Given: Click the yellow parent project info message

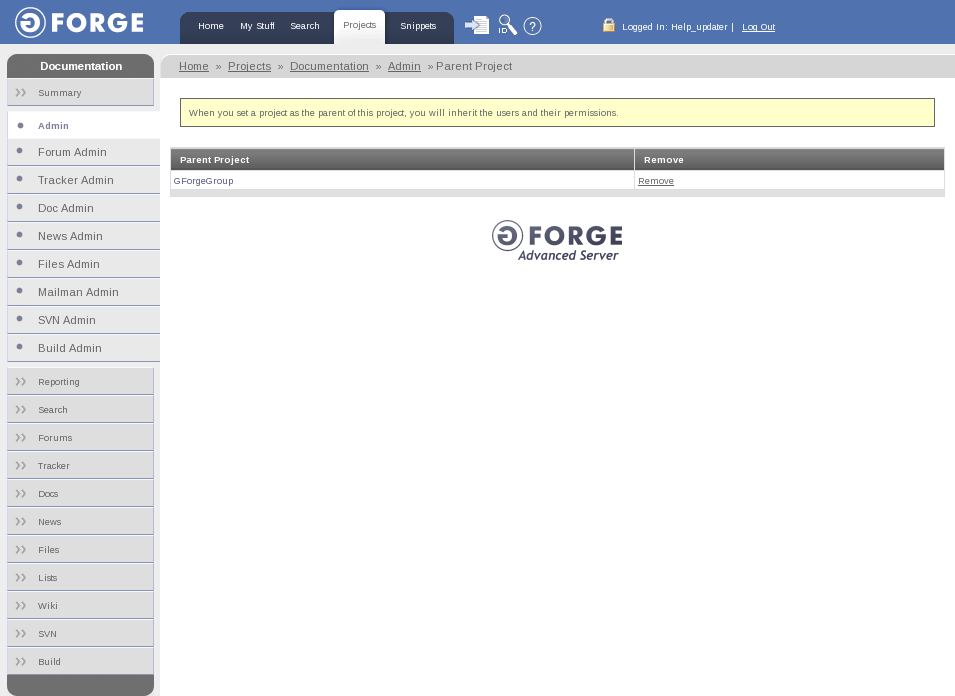Looking at the screenshot, I should click(557, 113).
